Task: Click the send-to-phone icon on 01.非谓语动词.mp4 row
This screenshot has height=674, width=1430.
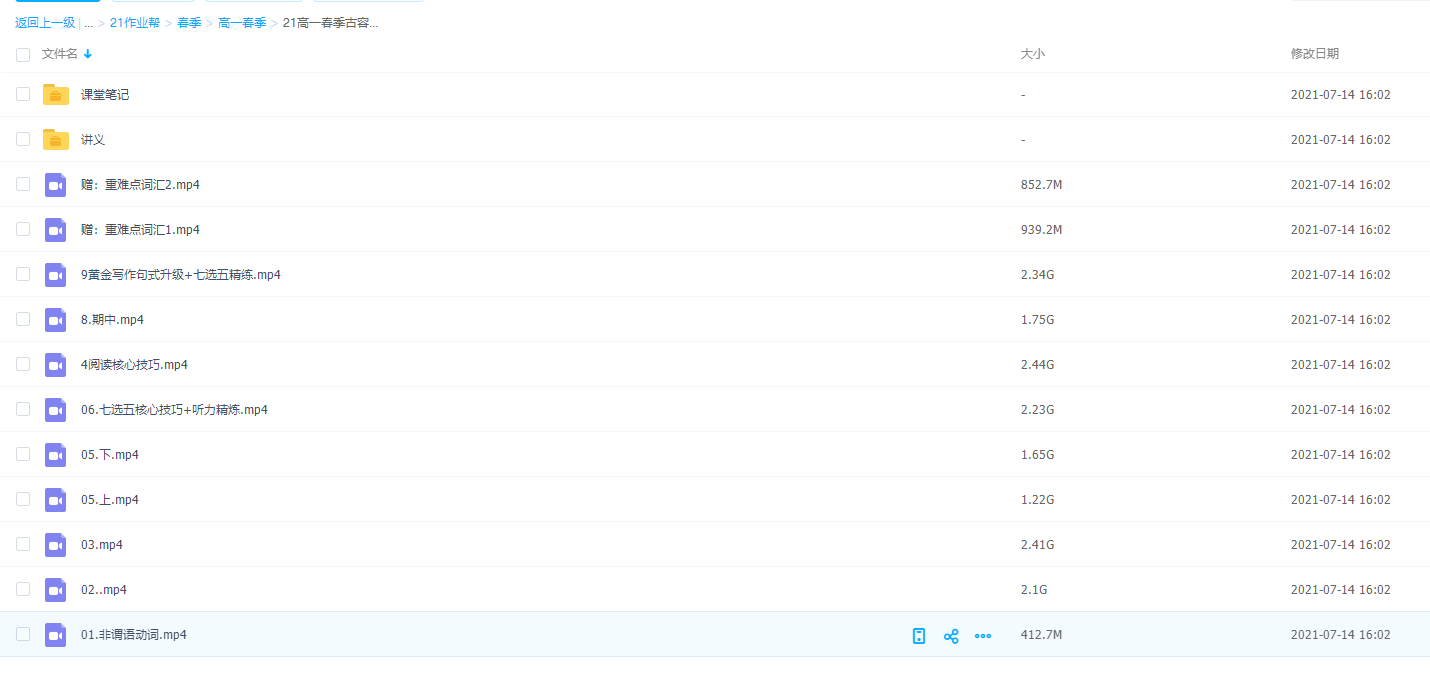Action: (x=919, y=636)
